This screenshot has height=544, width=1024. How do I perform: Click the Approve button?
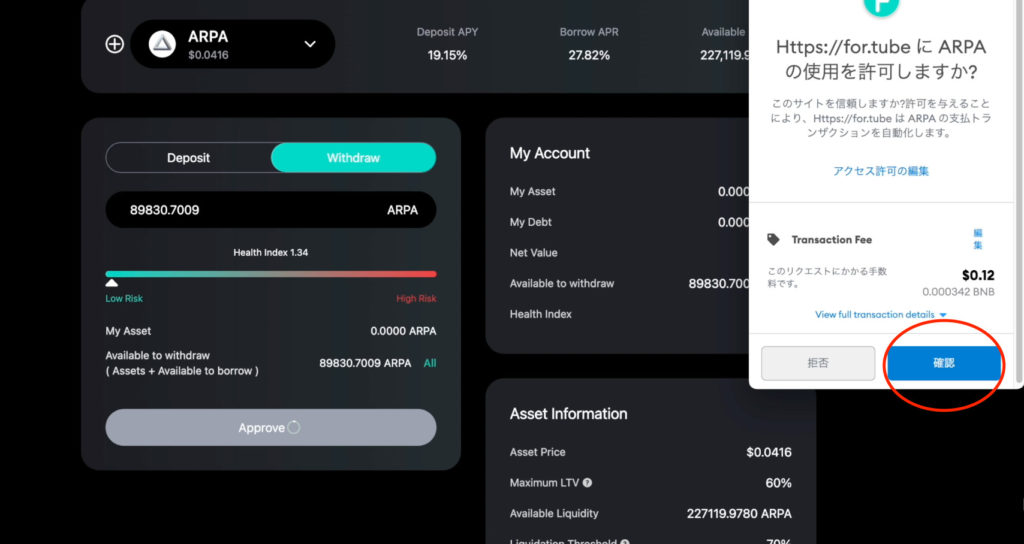click(x=270, y=428)
